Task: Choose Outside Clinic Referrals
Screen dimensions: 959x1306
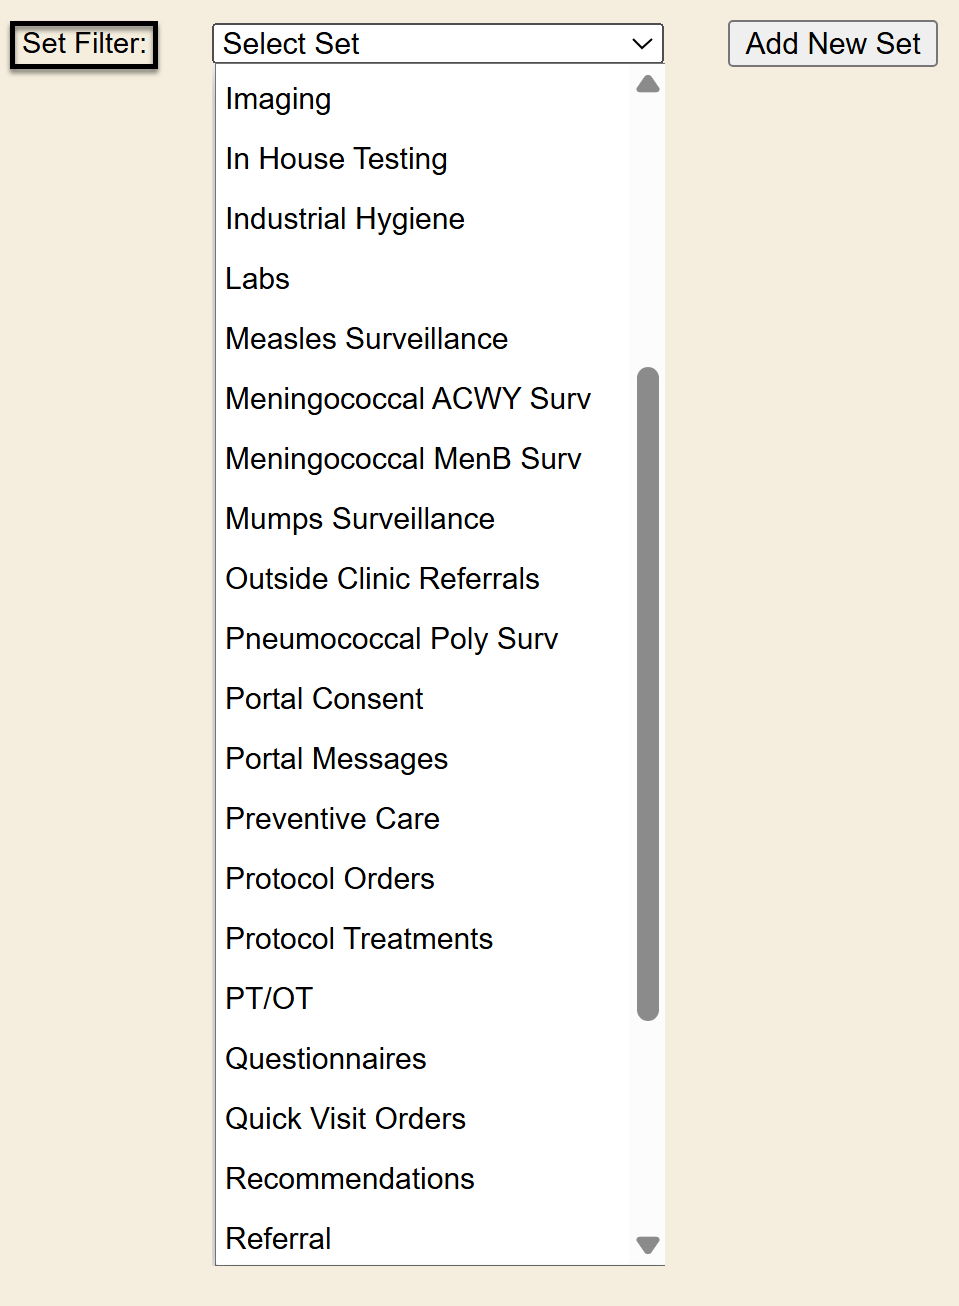Action: tap(382, 579)
